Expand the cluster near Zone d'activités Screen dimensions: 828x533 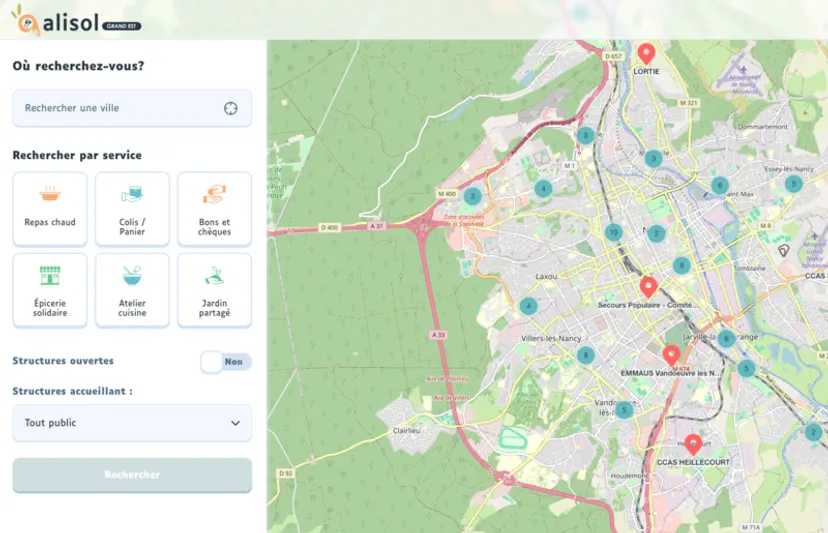pos(472,196)
